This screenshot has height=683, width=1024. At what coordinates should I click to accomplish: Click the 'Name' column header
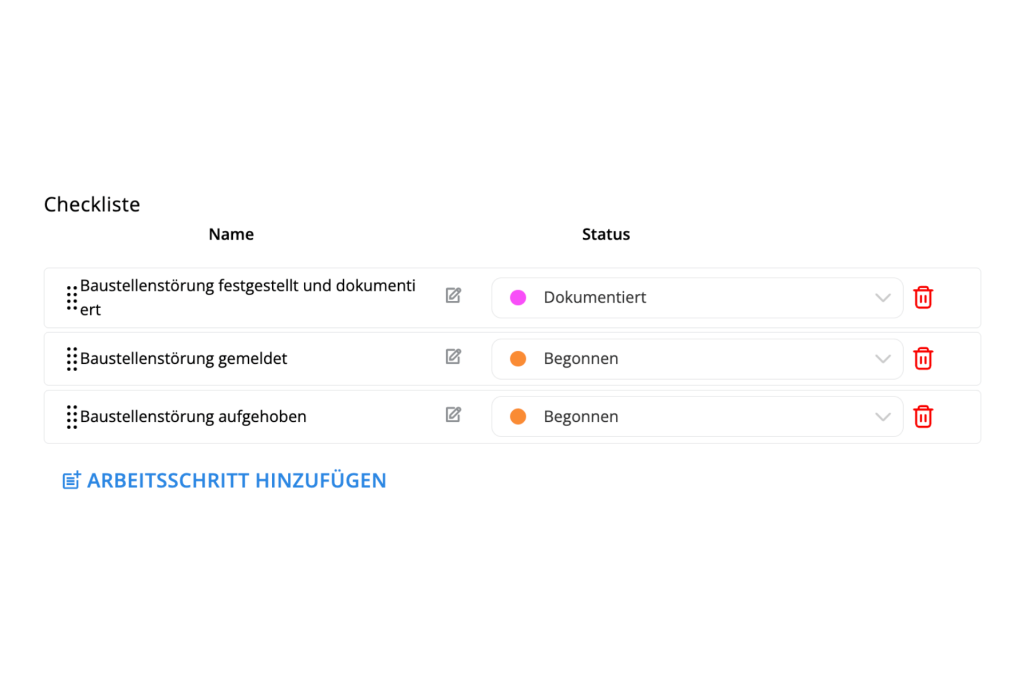tap(231, 234)
